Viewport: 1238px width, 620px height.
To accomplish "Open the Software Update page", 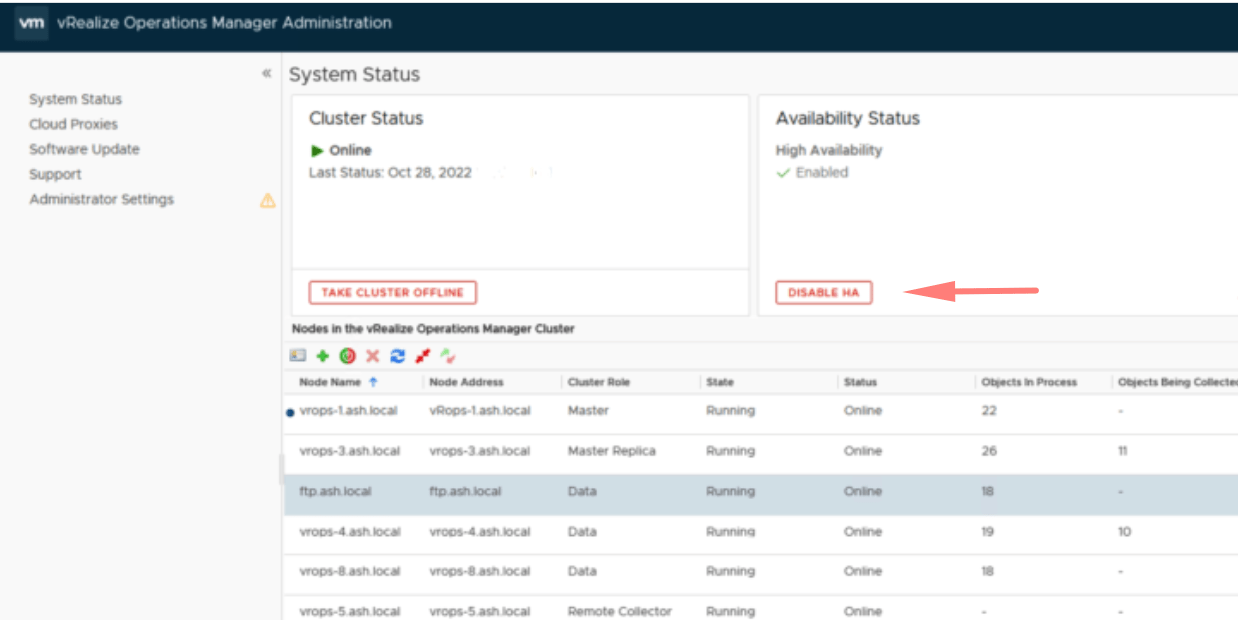I will (84, 149).
